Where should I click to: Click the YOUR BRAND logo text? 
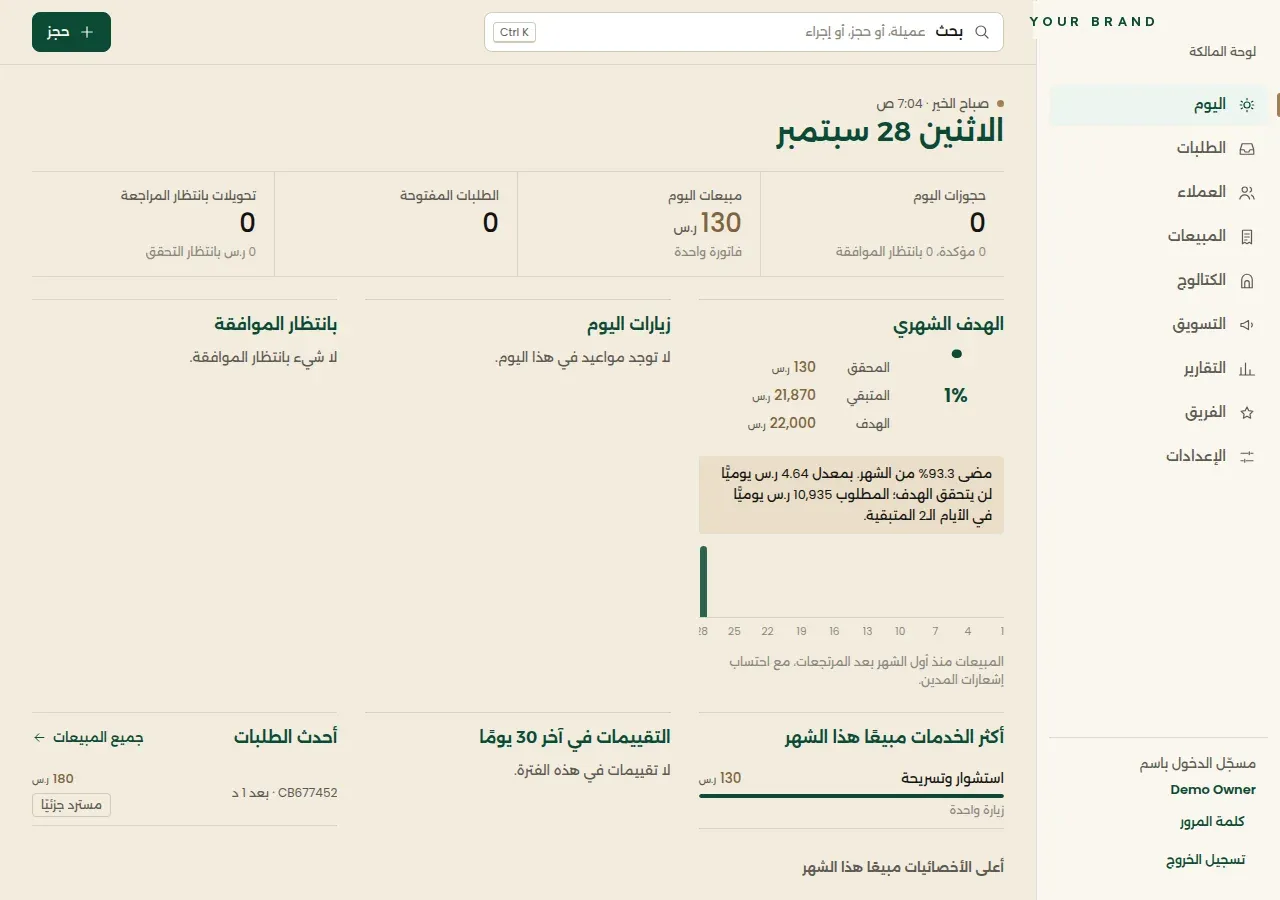pyautogui.click(x=1093, y=21)
